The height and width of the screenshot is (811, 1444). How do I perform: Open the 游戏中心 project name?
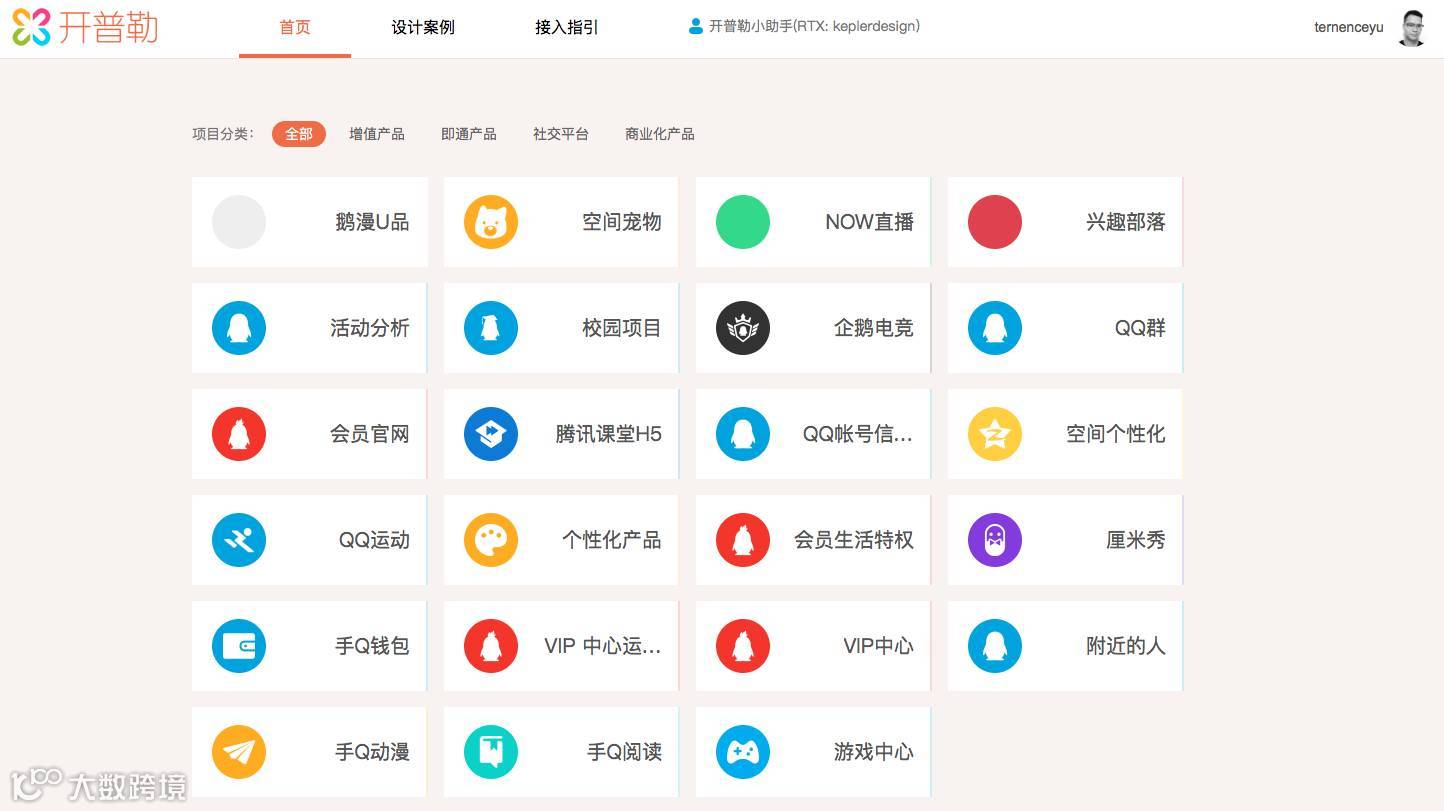pos(874,752)
